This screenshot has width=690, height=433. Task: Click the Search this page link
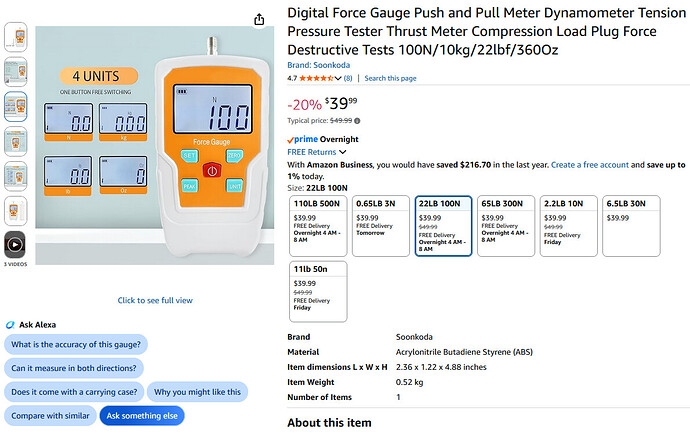(390, 78)
